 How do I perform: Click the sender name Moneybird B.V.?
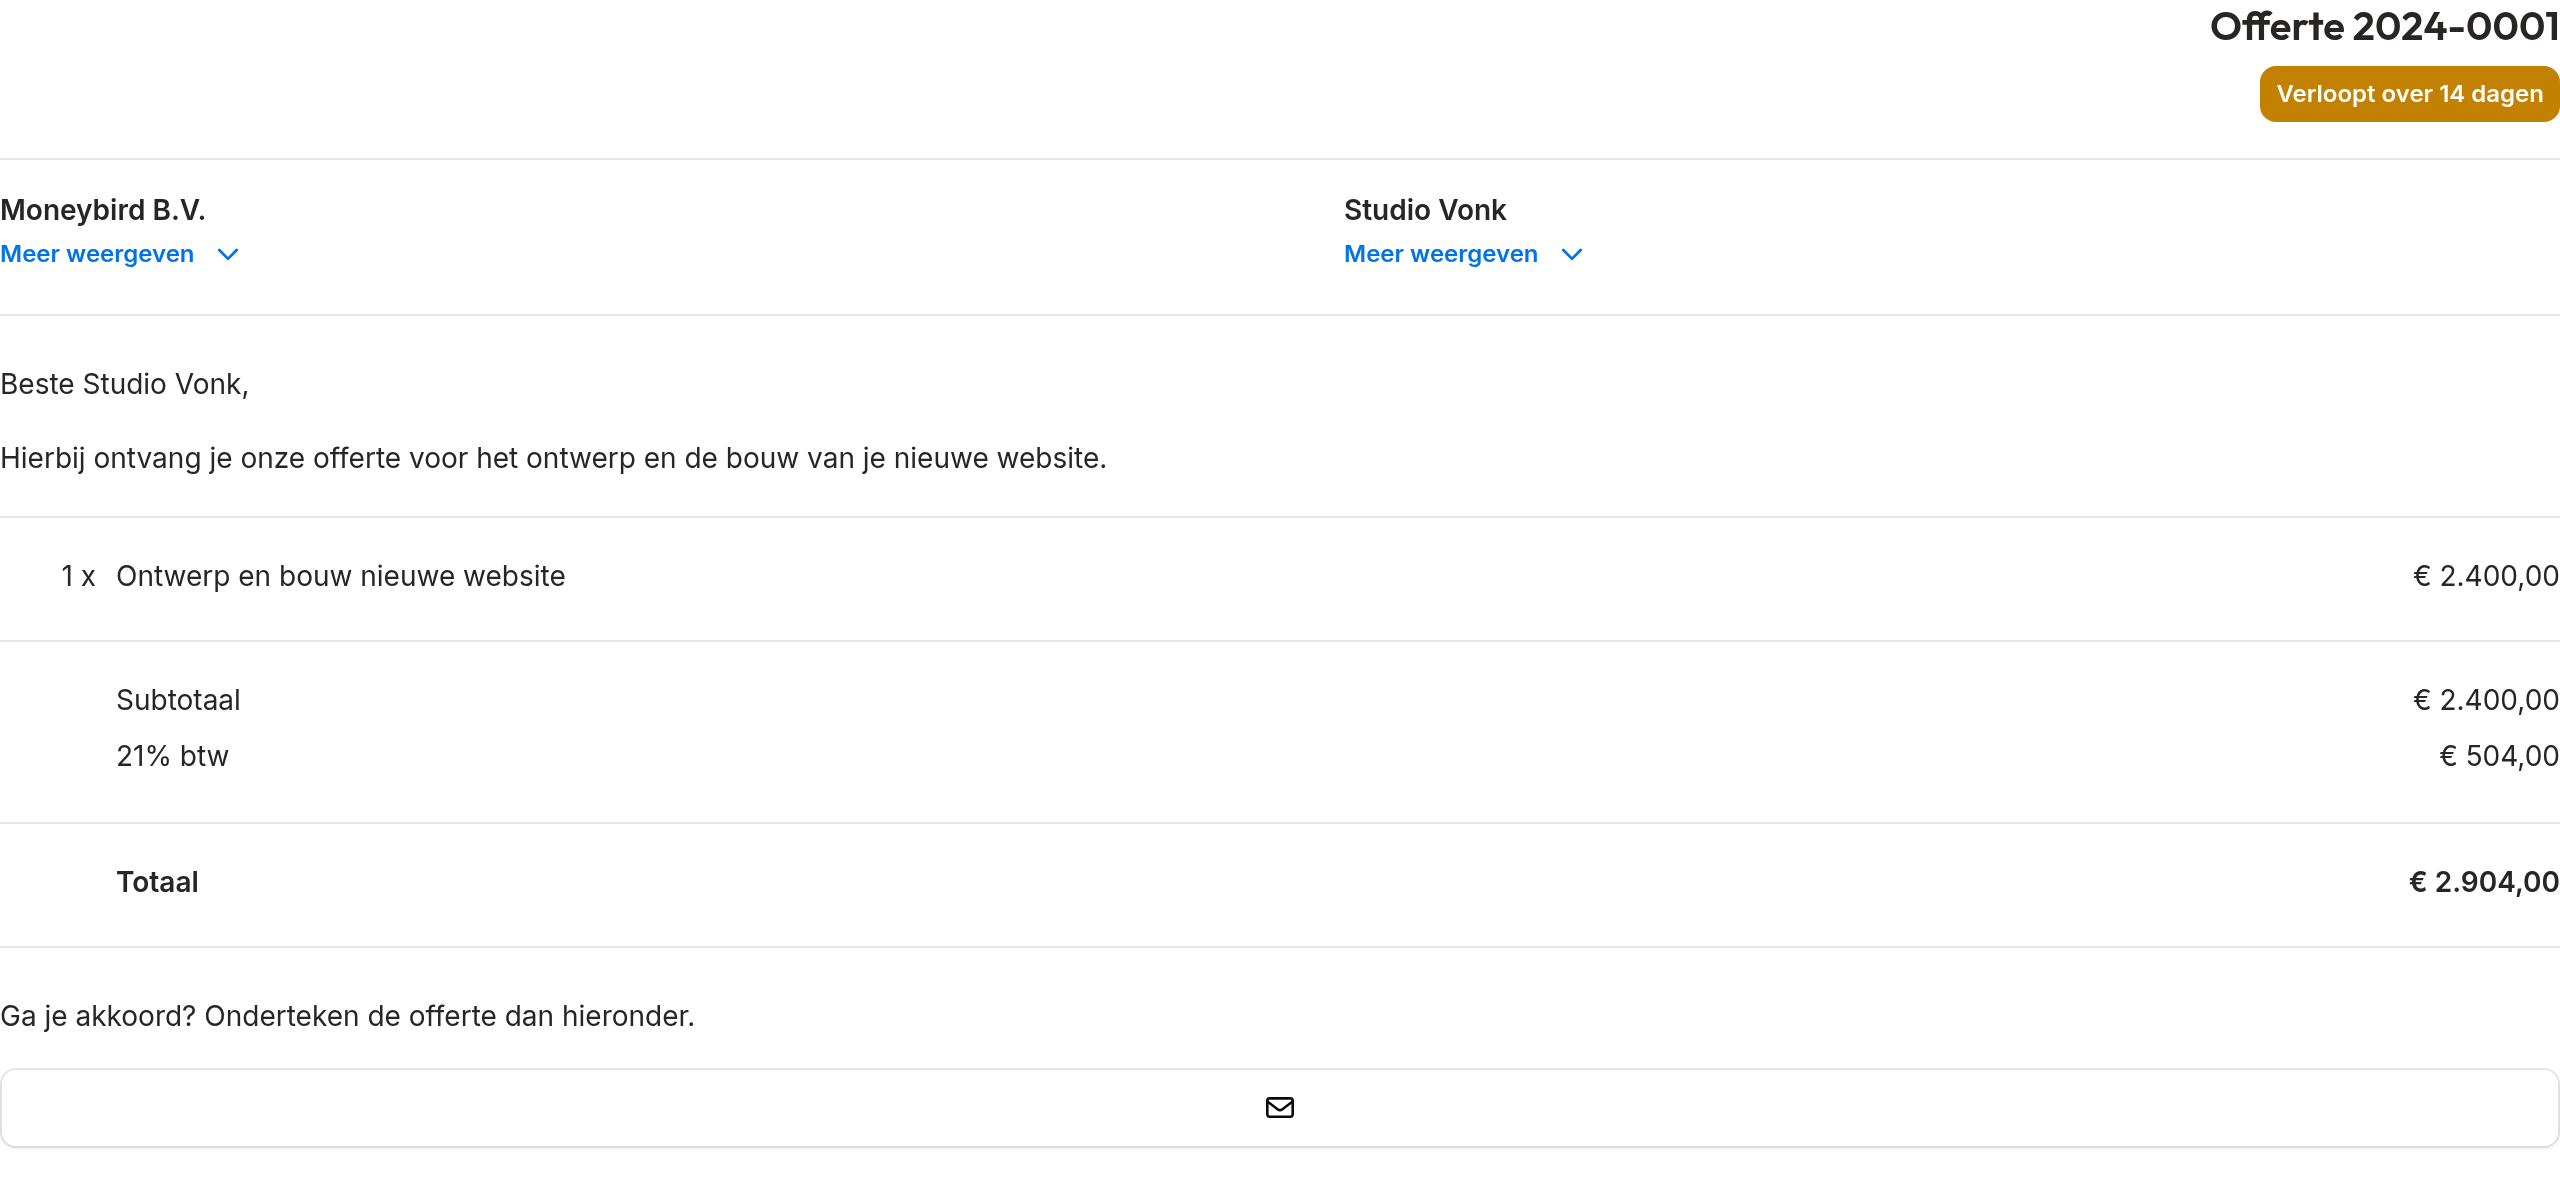click(103, 210)
